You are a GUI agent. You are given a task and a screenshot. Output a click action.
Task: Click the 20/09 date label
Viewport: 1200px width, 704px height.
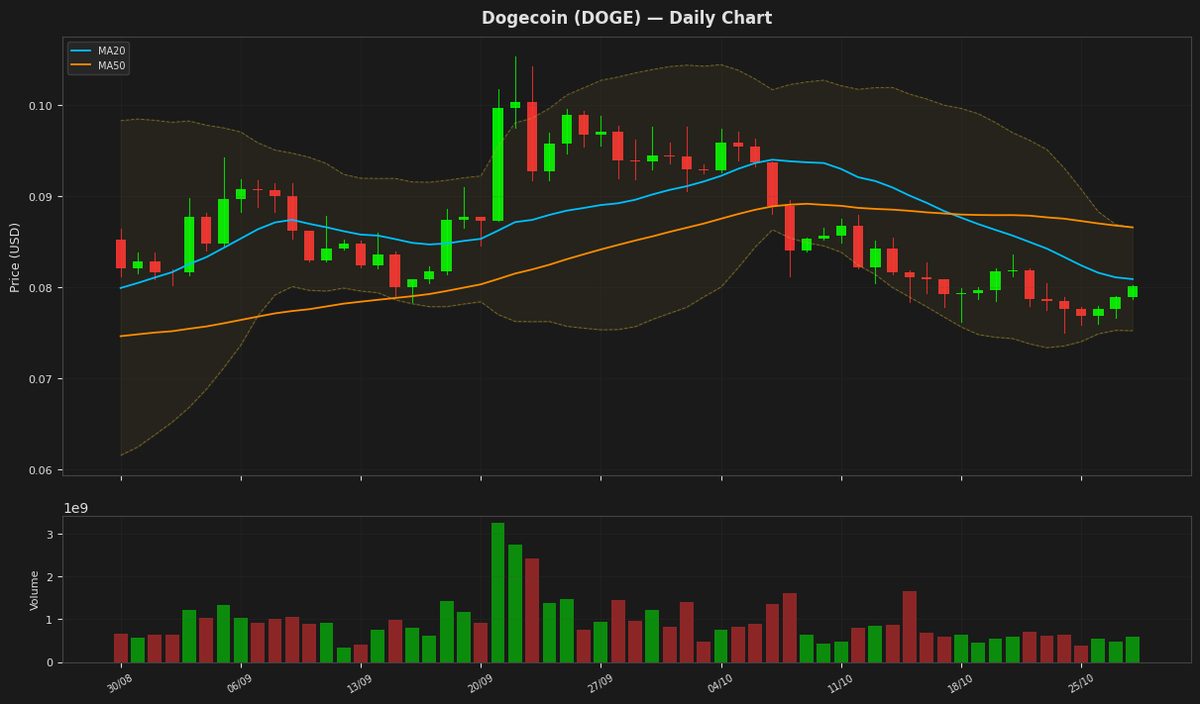click(479, 683)
